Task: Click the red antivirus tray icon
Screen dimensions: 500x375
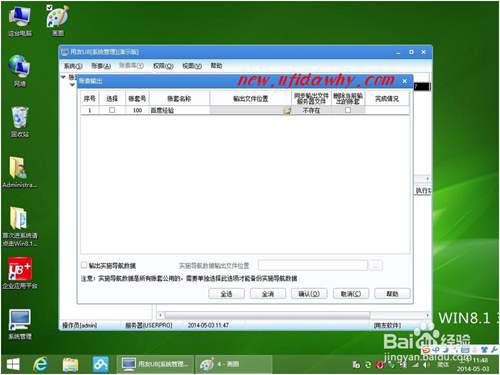Action: (x=379, y=365)
